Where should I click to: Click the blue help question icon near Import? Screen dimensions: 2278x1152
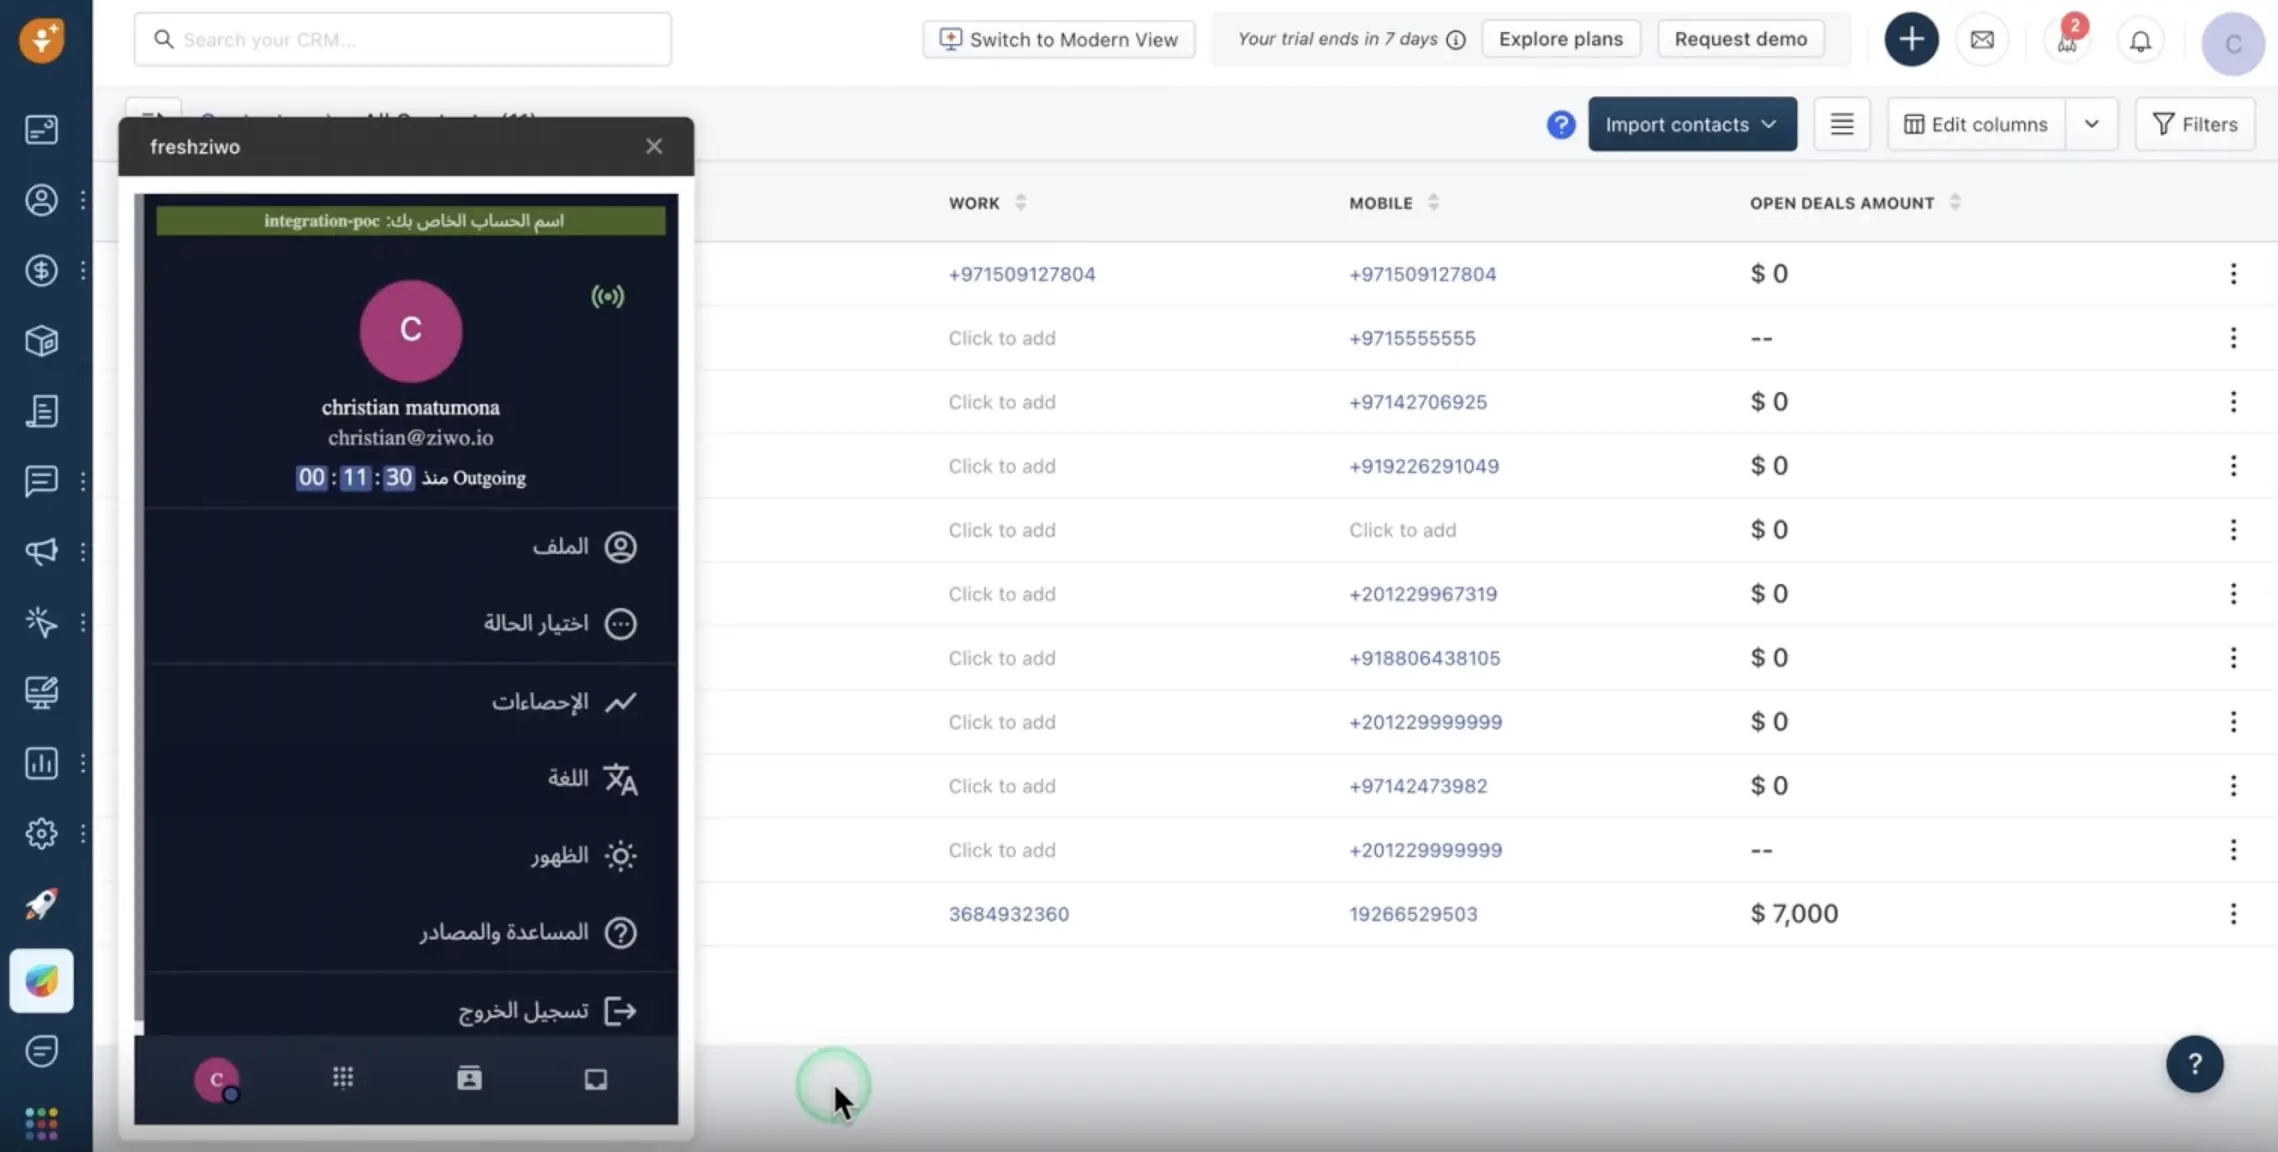point(1560,124)
